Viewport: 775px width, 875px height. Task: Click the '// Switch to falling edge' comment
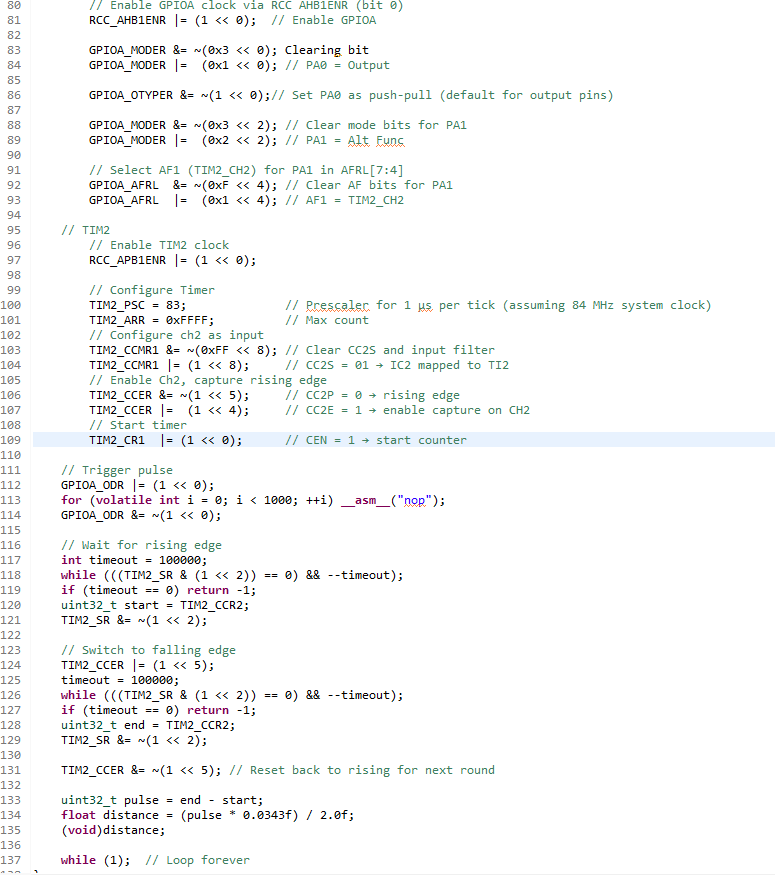click(148, 650)
